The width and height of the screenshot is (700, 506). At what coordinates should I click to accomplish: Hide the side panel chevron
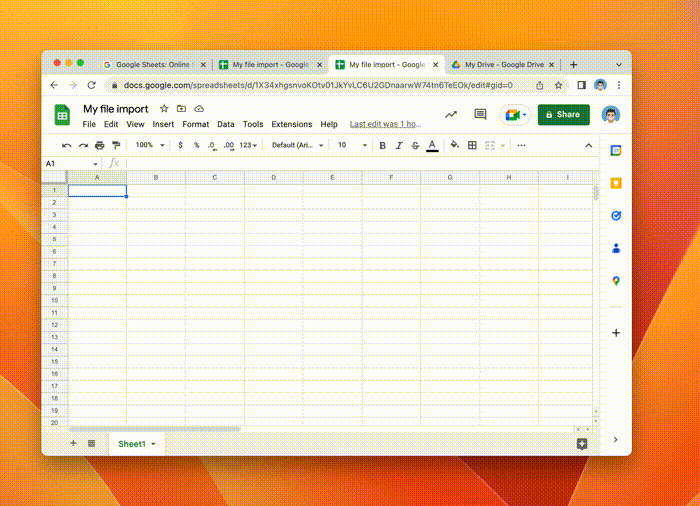[616, 439]
